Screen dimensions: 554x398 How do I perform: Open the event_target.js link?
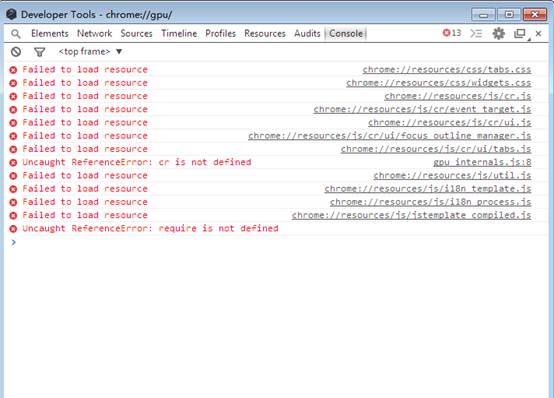point(422,110)
